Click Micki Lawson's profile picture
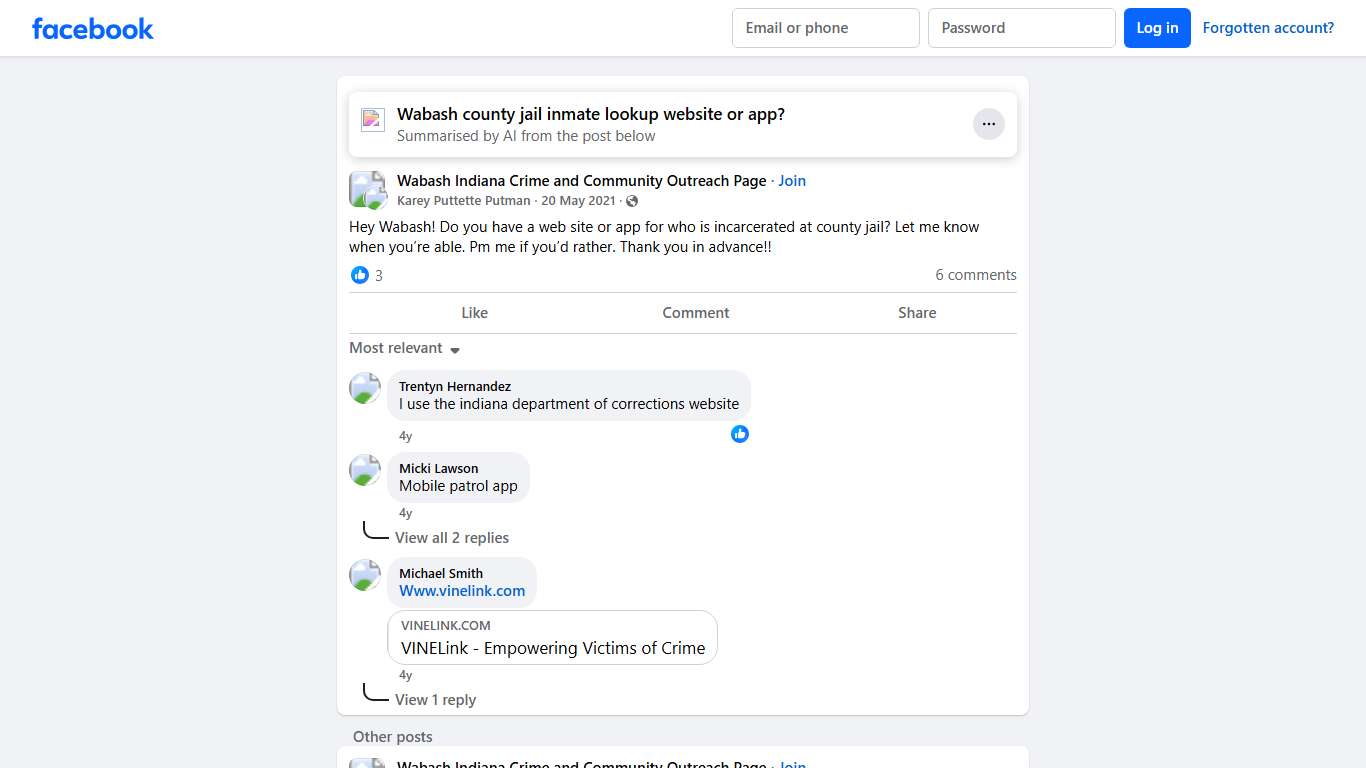Screen dimensions: 1366x768 tap(365, 470)
